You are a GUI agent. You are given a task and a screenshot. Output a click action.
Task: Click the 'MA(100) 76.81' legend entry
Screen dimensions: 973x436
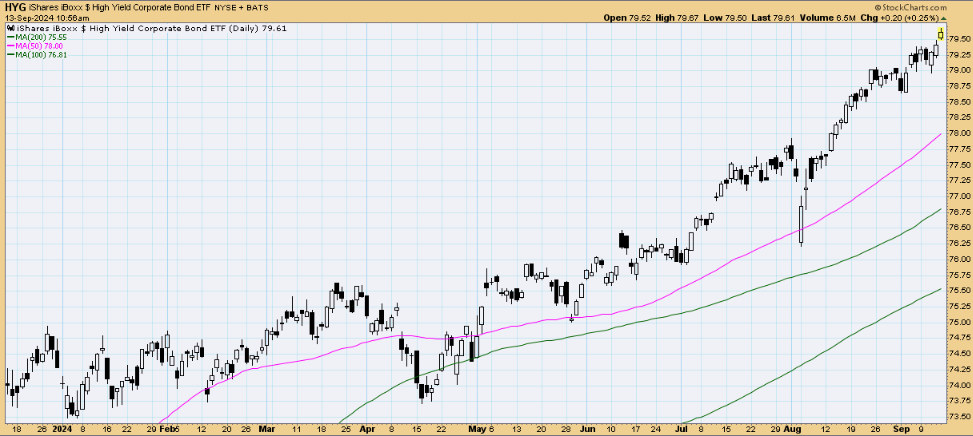40,55
